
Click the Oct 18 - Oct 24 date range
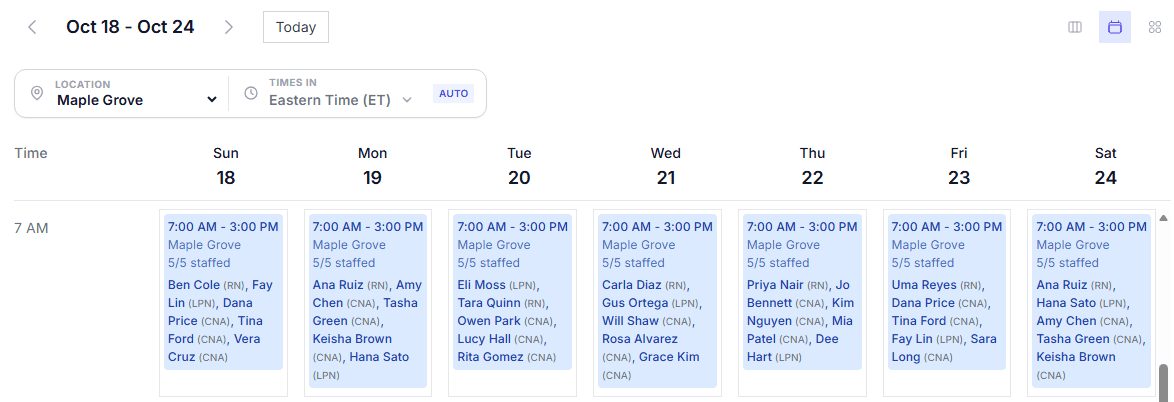[x=130, y=27]
